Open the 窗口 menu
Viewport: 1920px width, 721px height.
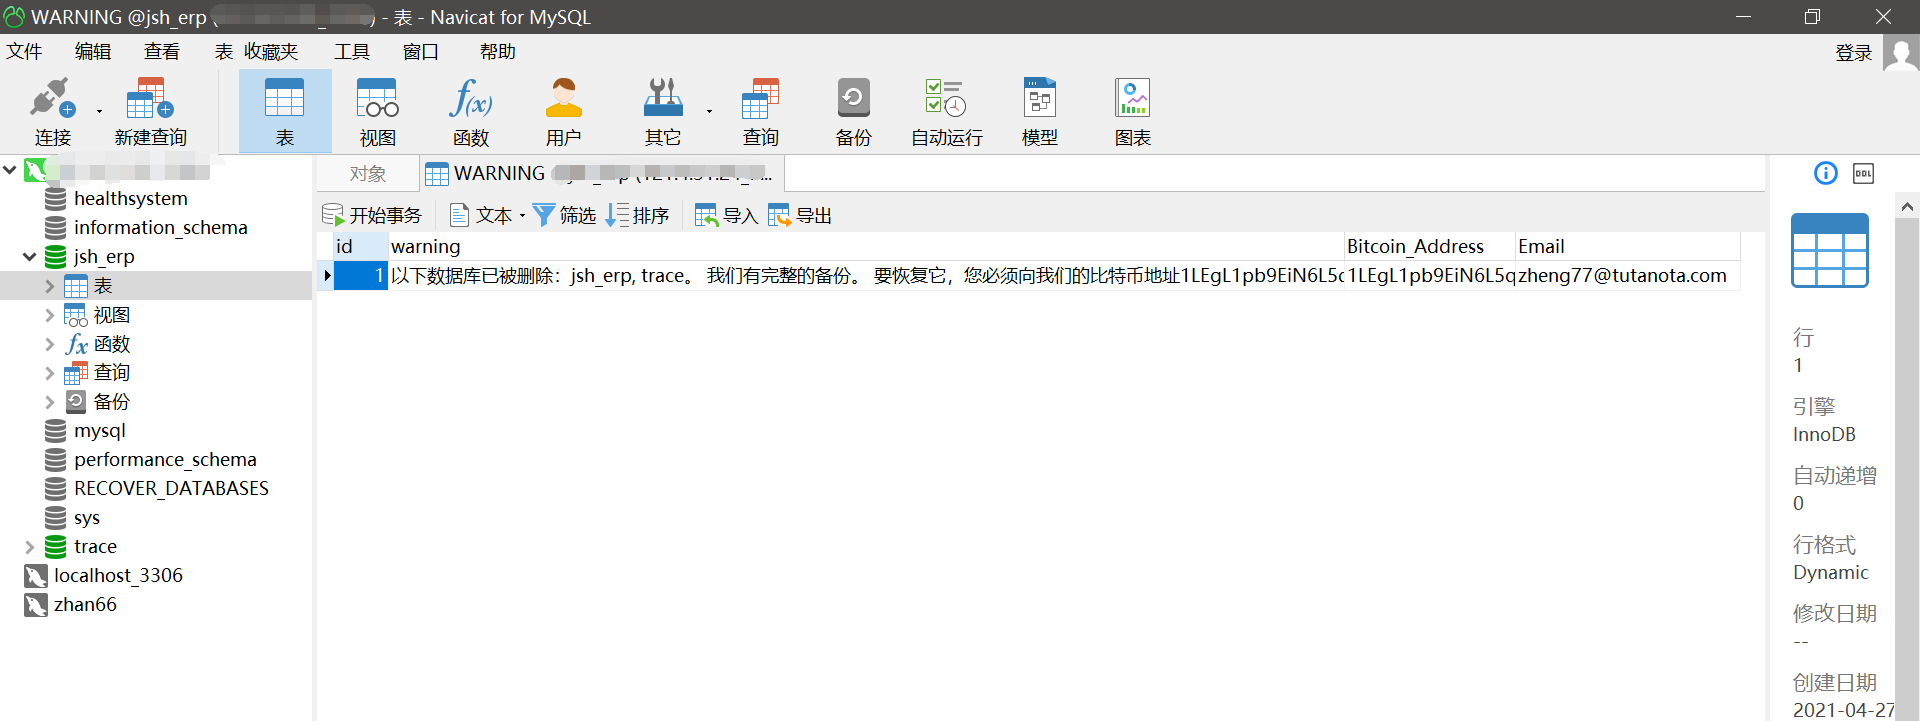421,51
